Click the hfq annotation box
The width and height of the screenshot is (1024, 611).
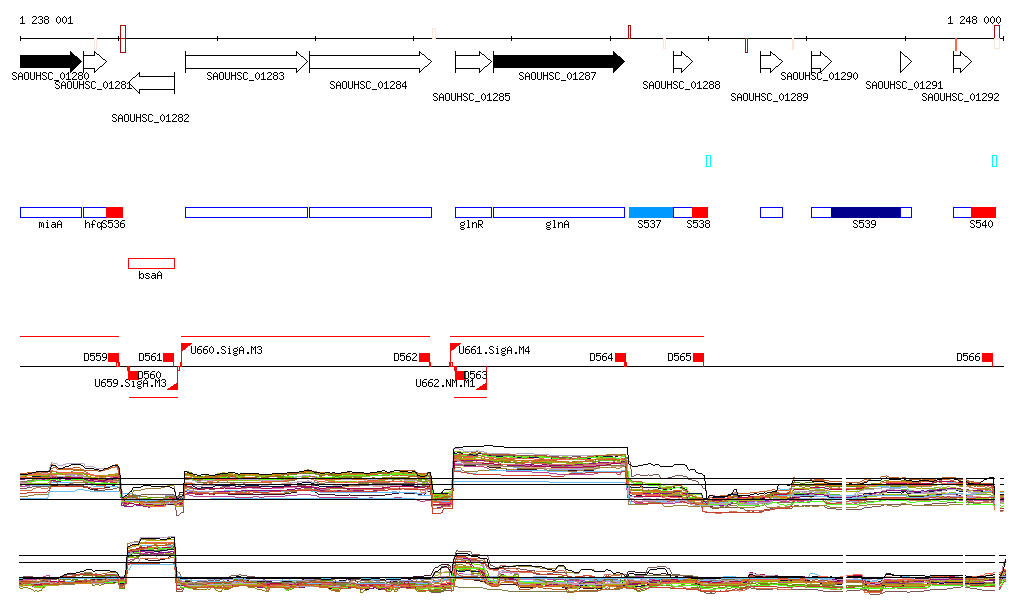[95, 212]
